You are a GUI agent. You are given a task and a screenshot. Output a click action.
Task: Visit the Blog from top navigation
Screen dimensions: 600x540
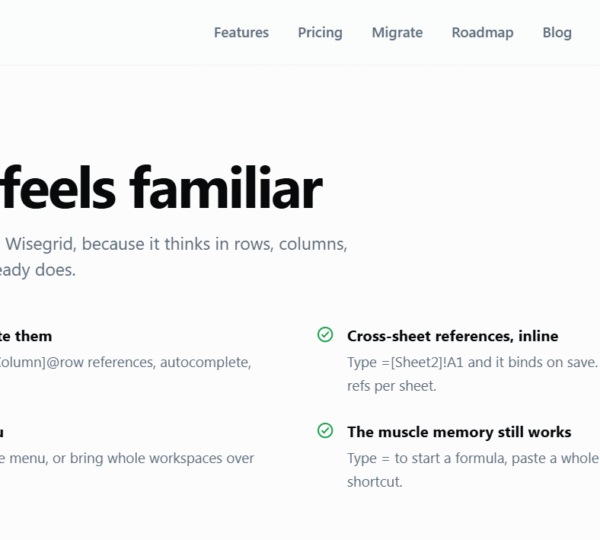coord(557,33)
